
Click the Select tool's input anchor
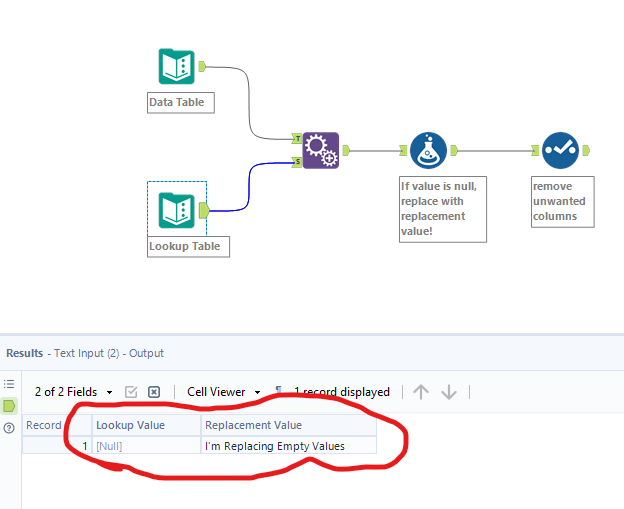coord(535,150)
